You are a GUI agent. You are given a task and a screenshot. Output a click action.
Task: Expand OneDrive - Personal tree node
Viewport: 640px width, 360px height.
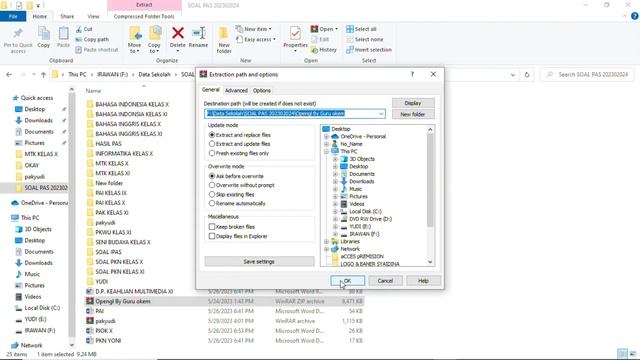pos(326,136)
